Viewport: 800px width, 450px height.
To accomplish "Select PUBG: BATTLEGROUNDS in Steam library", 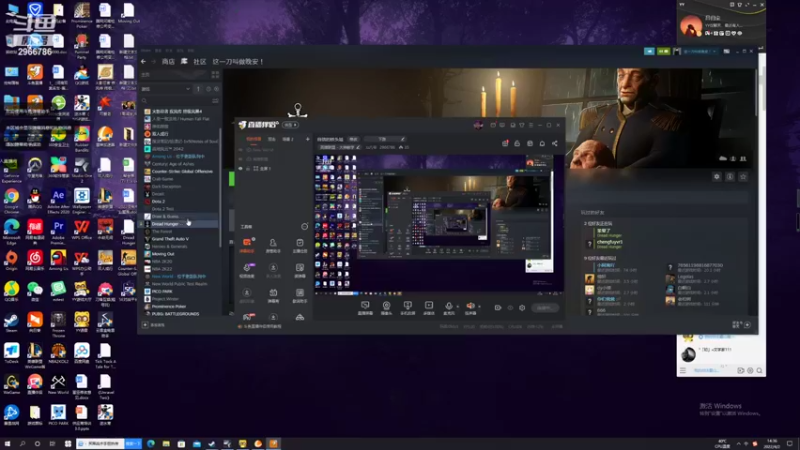I will point(175,314).
